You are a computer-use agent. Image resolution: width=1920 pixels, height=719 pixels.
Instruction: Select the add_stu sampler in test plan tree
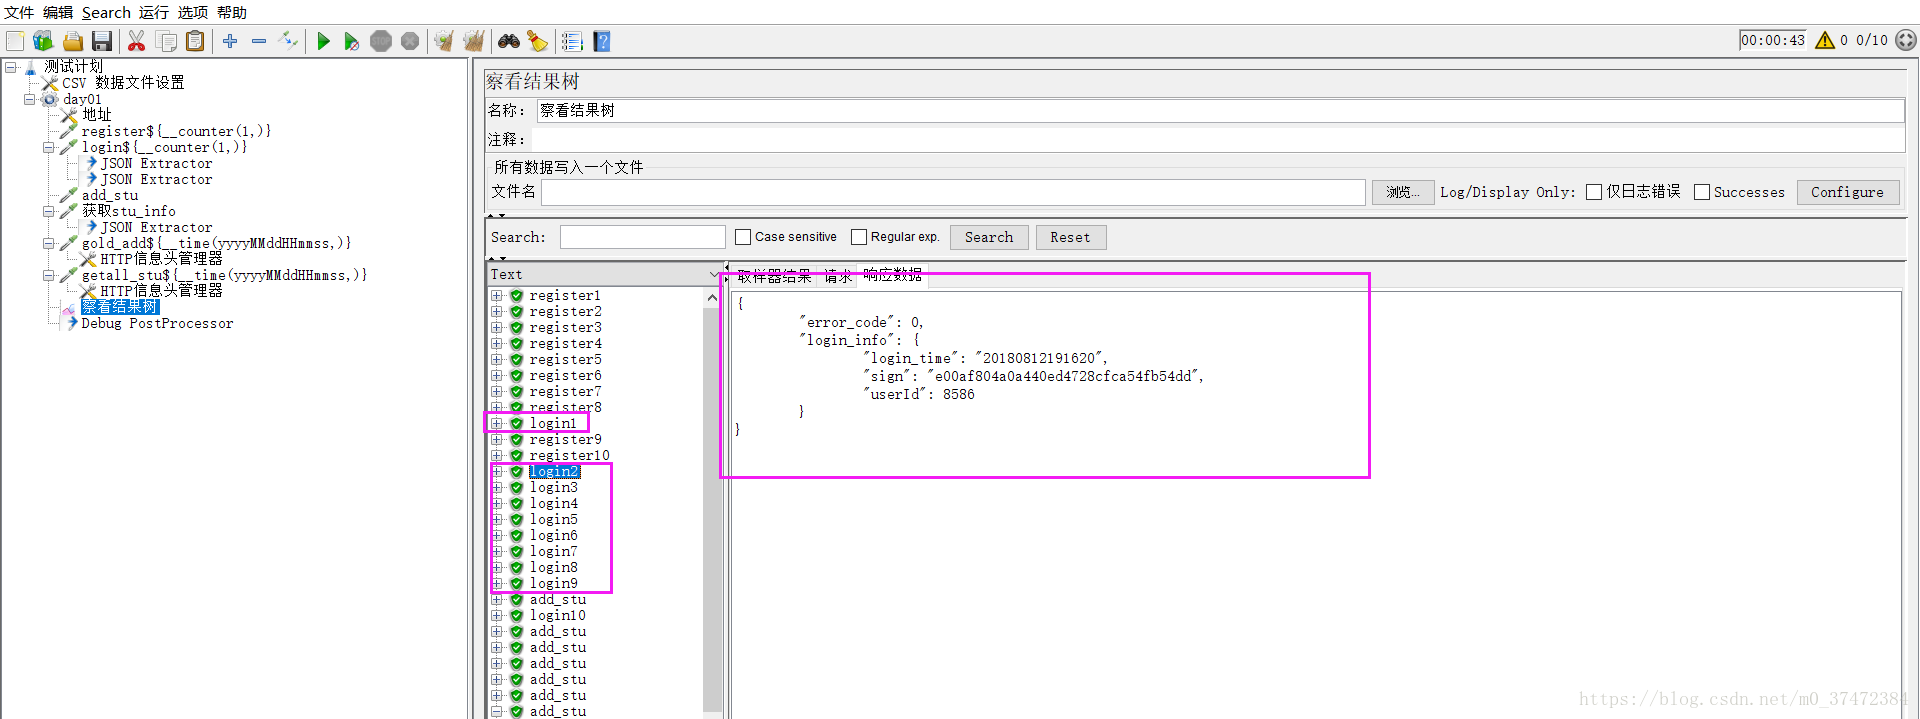(x=110, y=195)
